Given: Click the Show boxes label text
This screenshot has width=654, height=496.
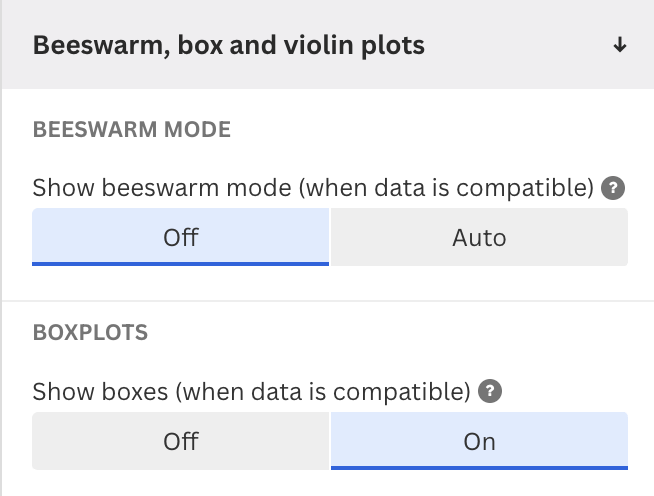Looking at the screenshot, I should click(252, 392).
